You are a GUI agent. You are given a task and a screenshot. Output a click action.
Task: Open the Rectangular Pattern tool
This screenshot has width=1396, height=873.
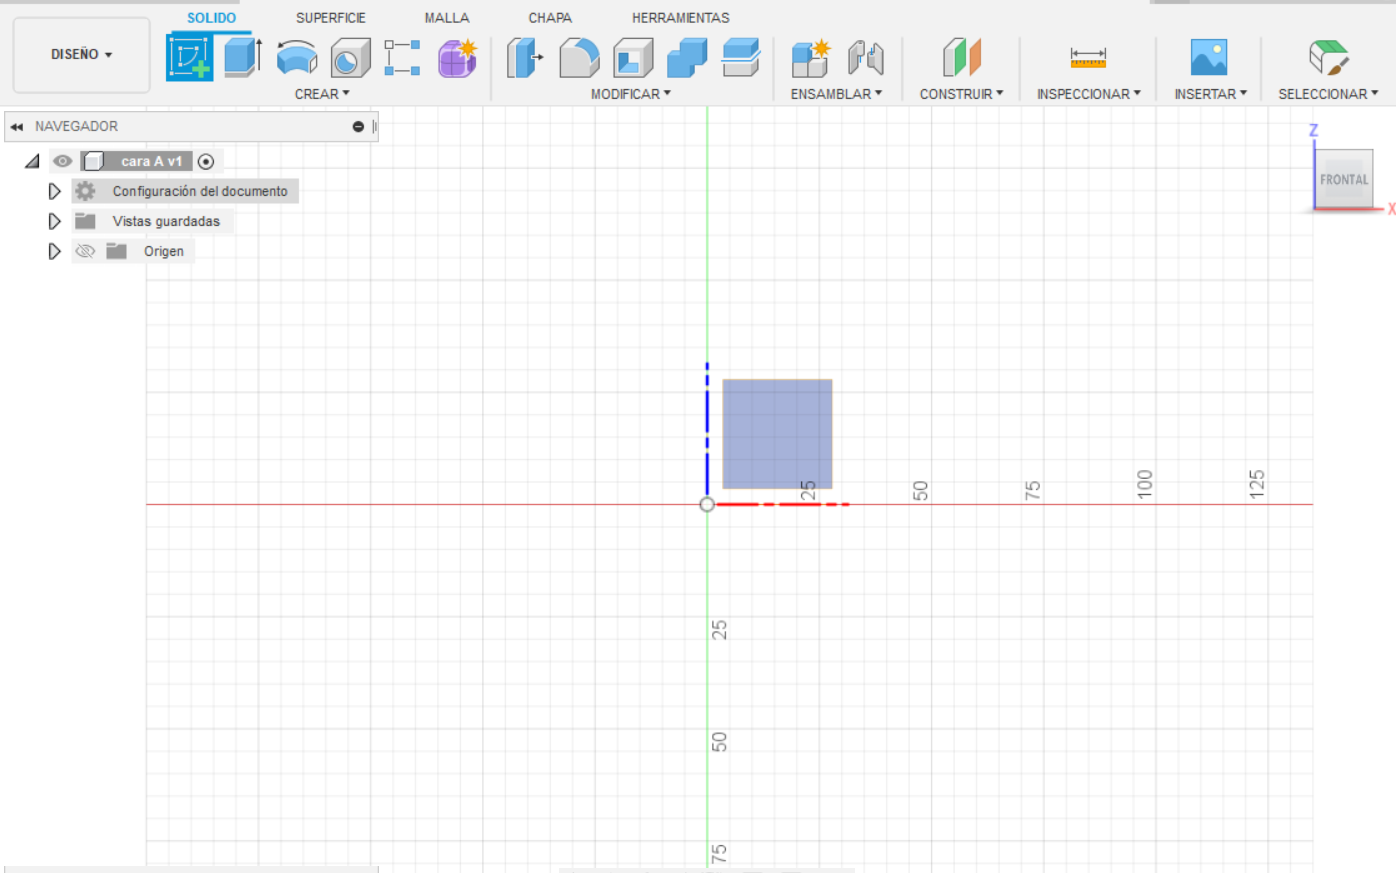pos(402,58)
